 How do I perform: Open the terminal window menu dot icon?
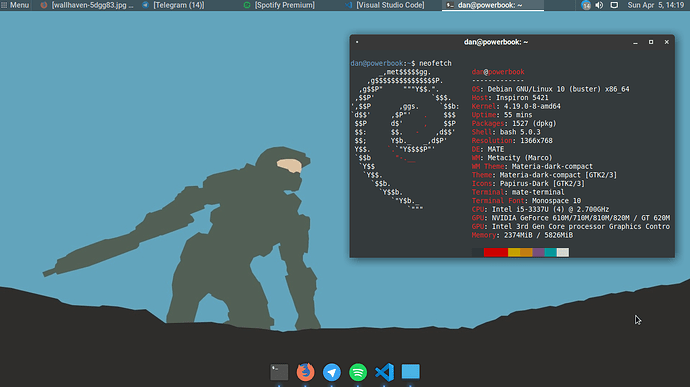coord(357,42)
